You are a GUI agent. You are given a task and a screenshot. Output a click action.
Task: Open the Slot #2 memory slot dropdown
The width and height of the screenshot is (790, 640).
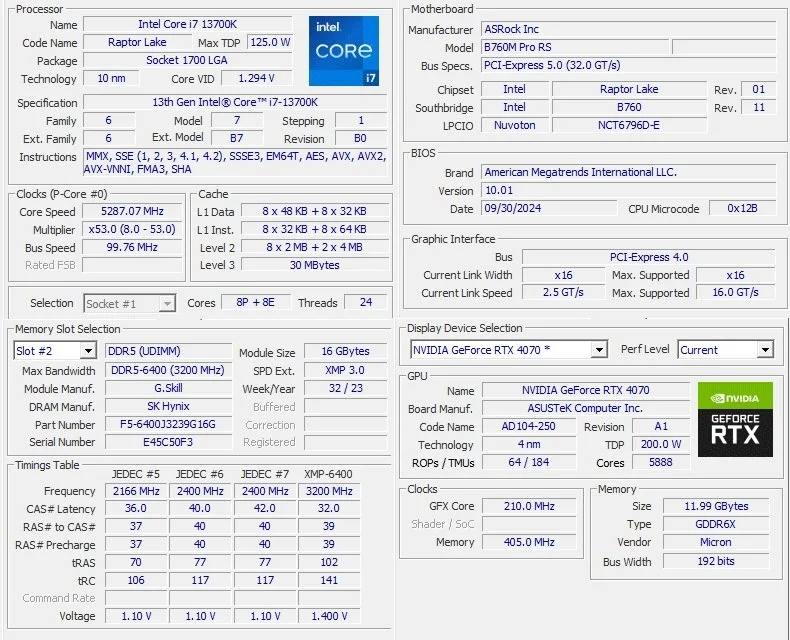[54, 351]
